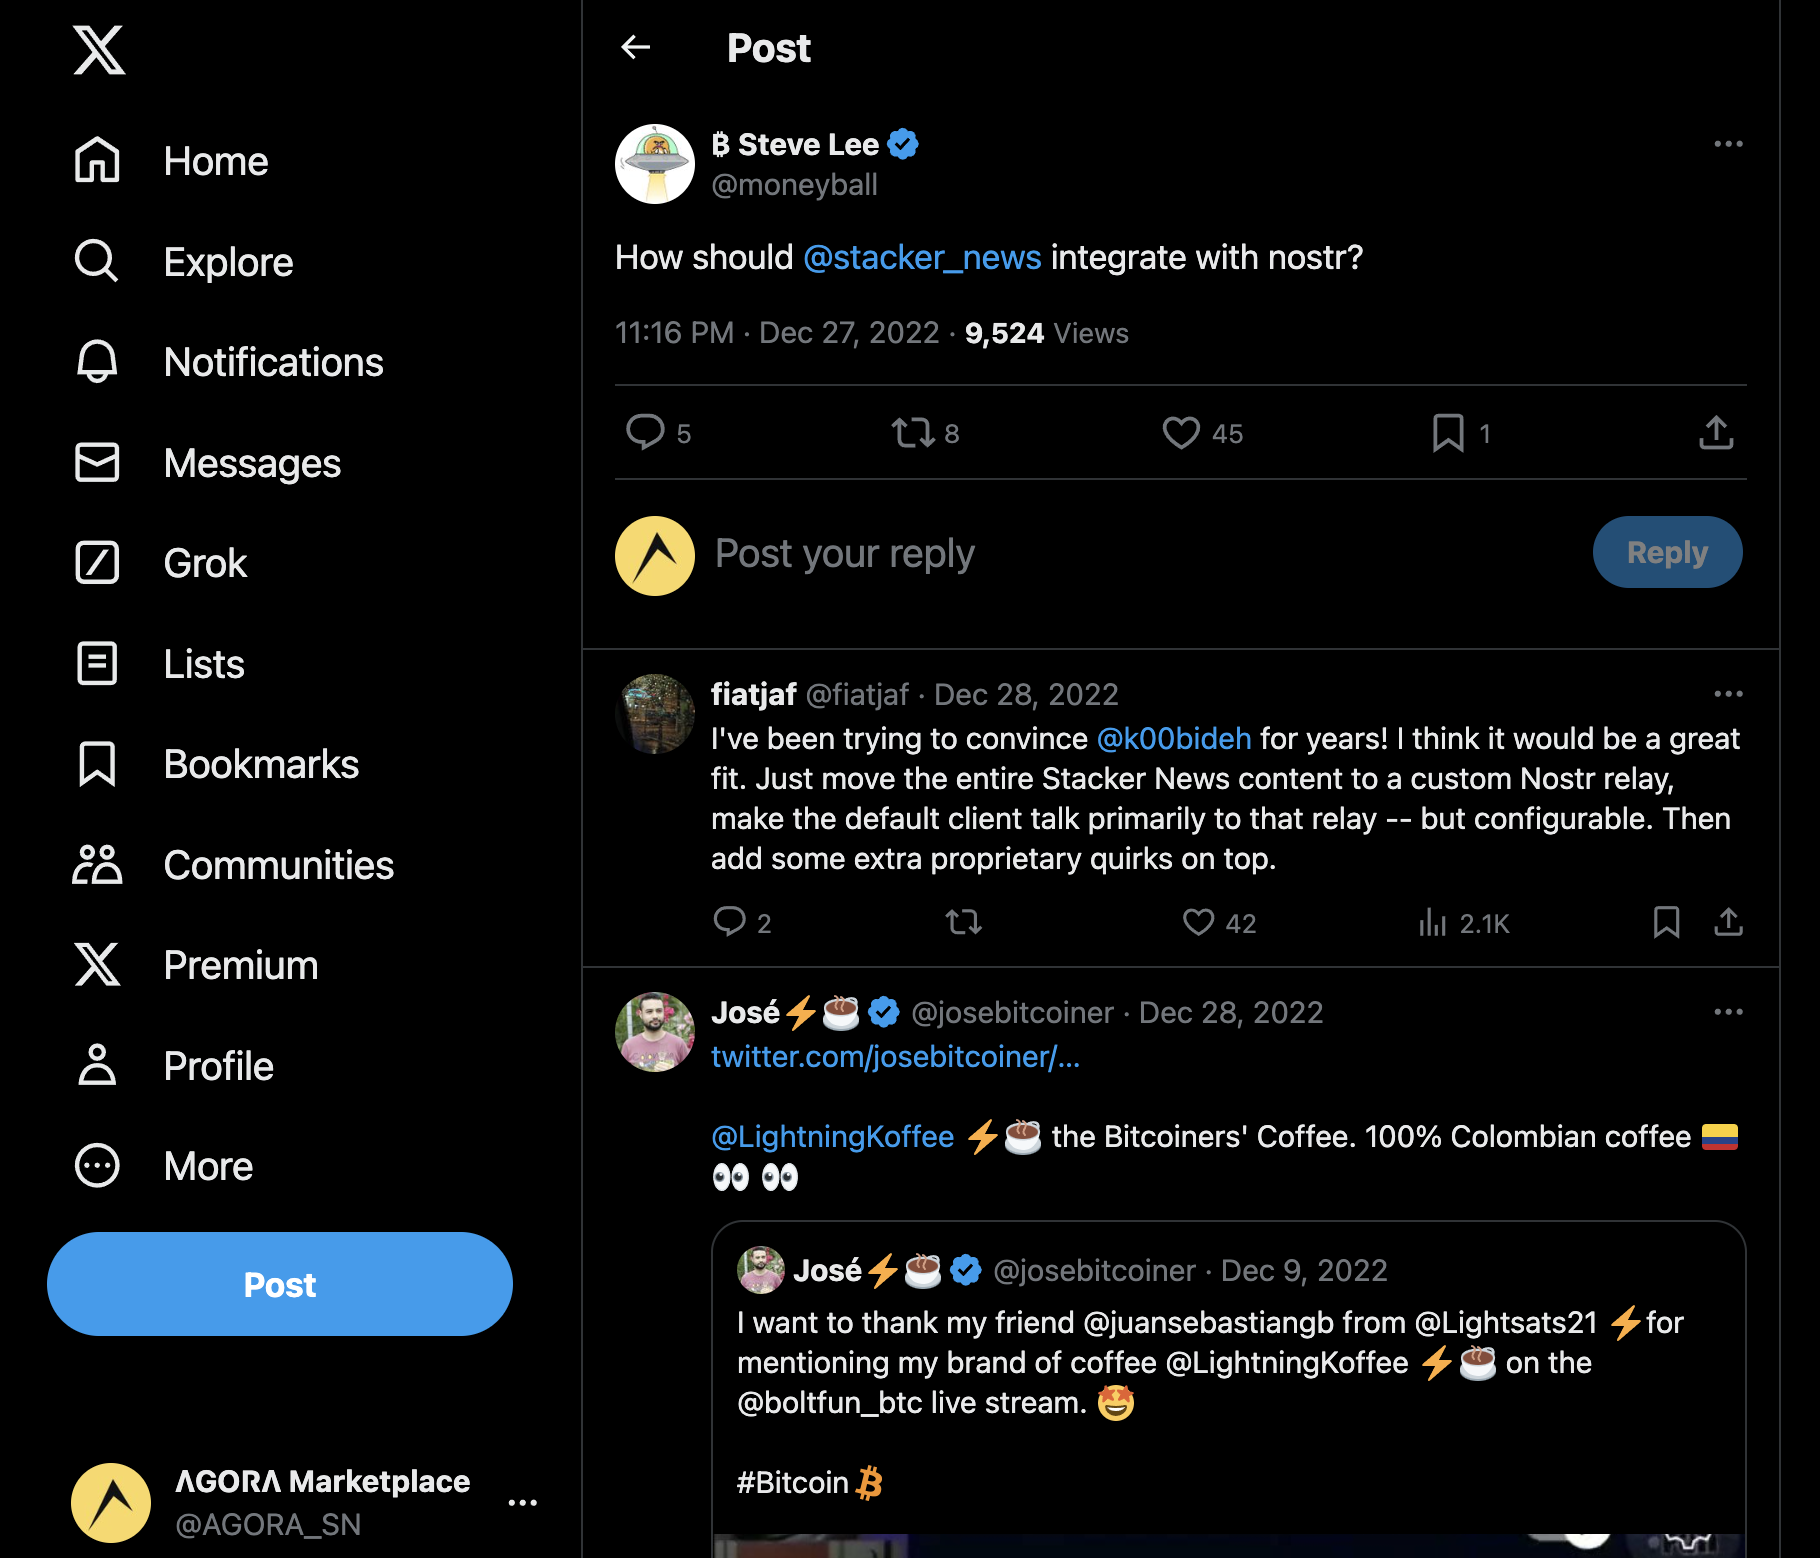Open more options on fiatjaf's reply
This screenshot has height=1558, width=1820.
coord(1728,694)
